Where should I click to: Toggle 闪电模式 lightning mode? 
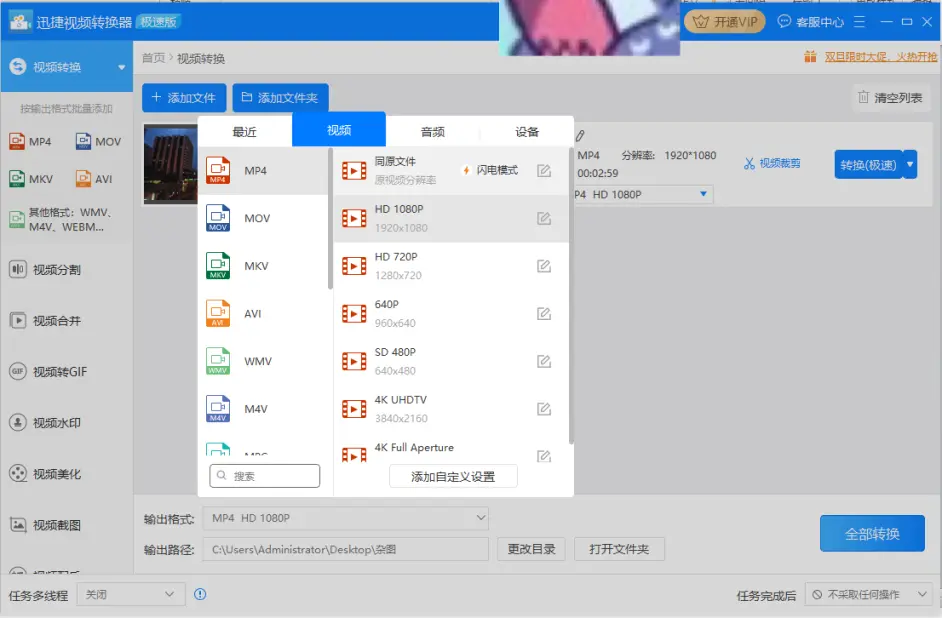coord(490,170)
